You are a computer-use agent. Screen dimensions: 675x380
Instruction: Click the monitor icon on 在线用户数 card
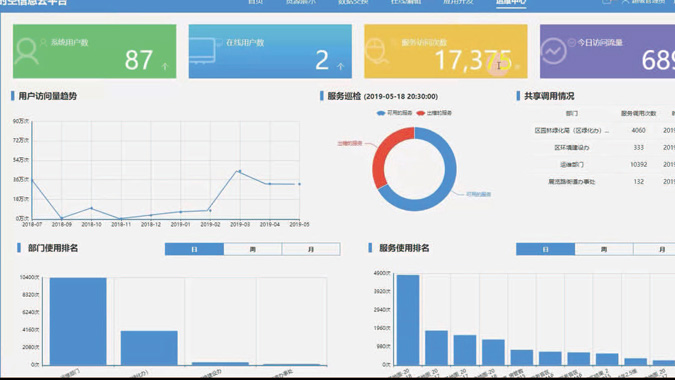click(x=202, y=51)
